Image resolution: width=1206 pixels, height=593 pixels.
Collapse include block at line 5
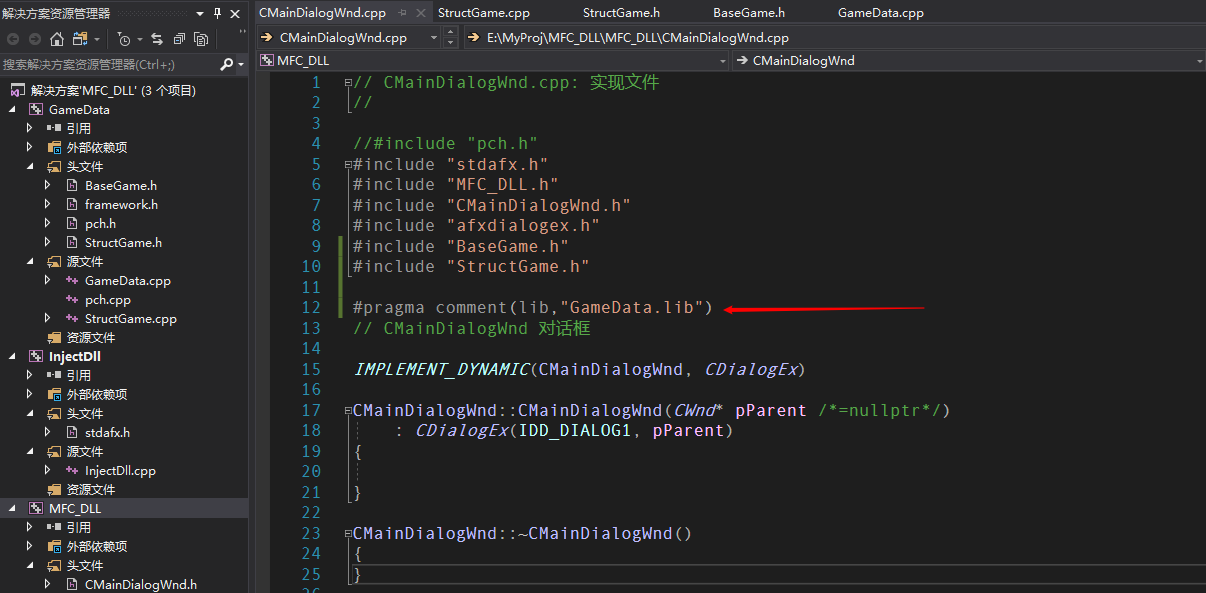pos(346,165)
